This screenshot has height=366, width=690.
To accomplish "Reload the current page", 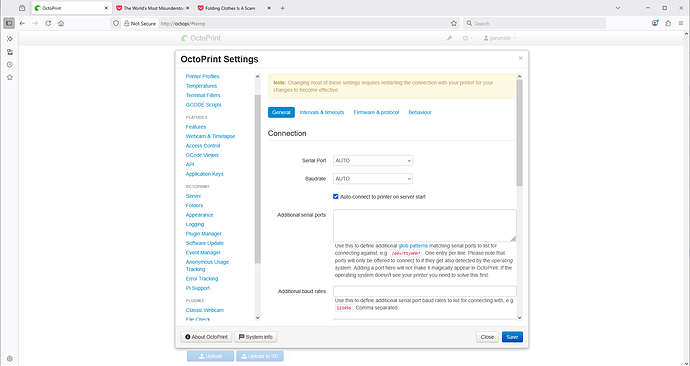I will (48, 23).
